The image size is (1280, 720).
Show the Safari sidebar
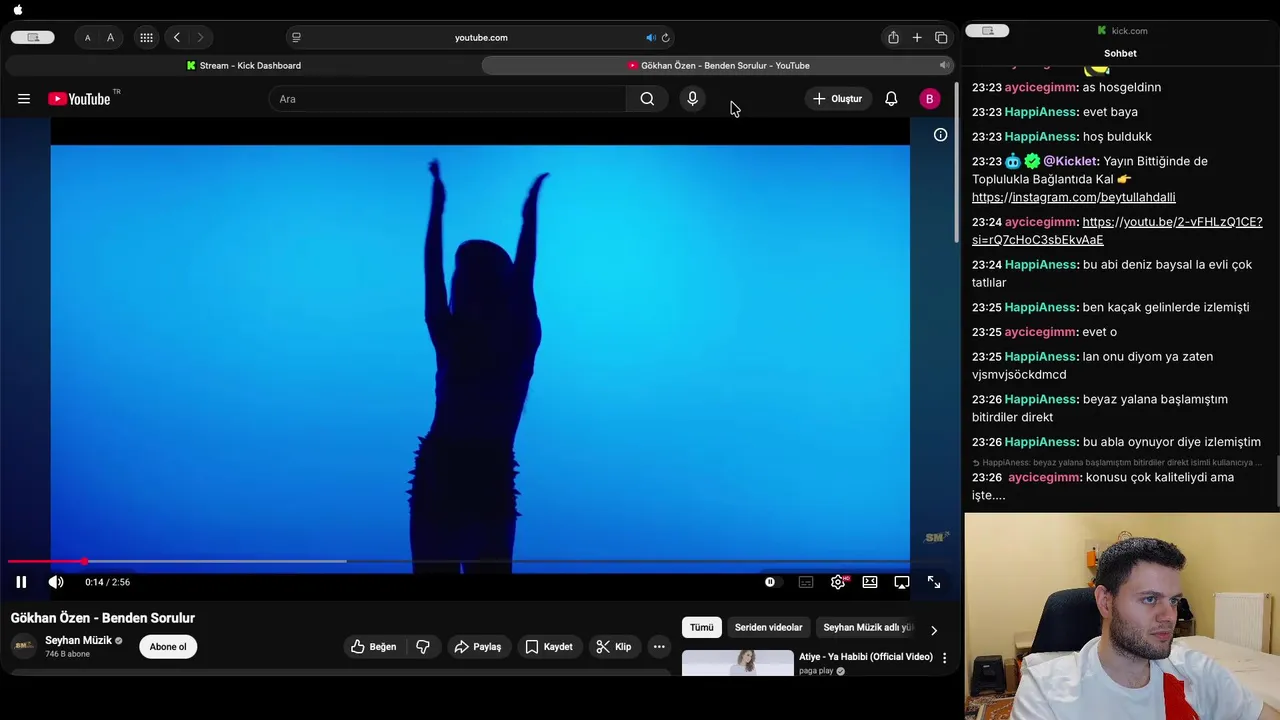(33, 38)
